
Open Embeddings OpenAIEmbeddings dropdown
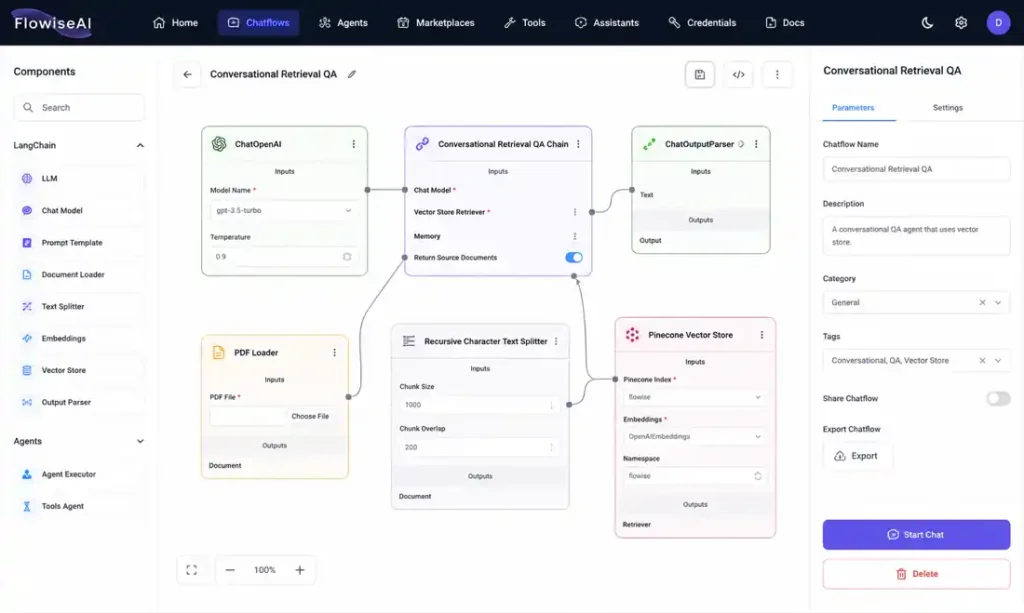694,436
